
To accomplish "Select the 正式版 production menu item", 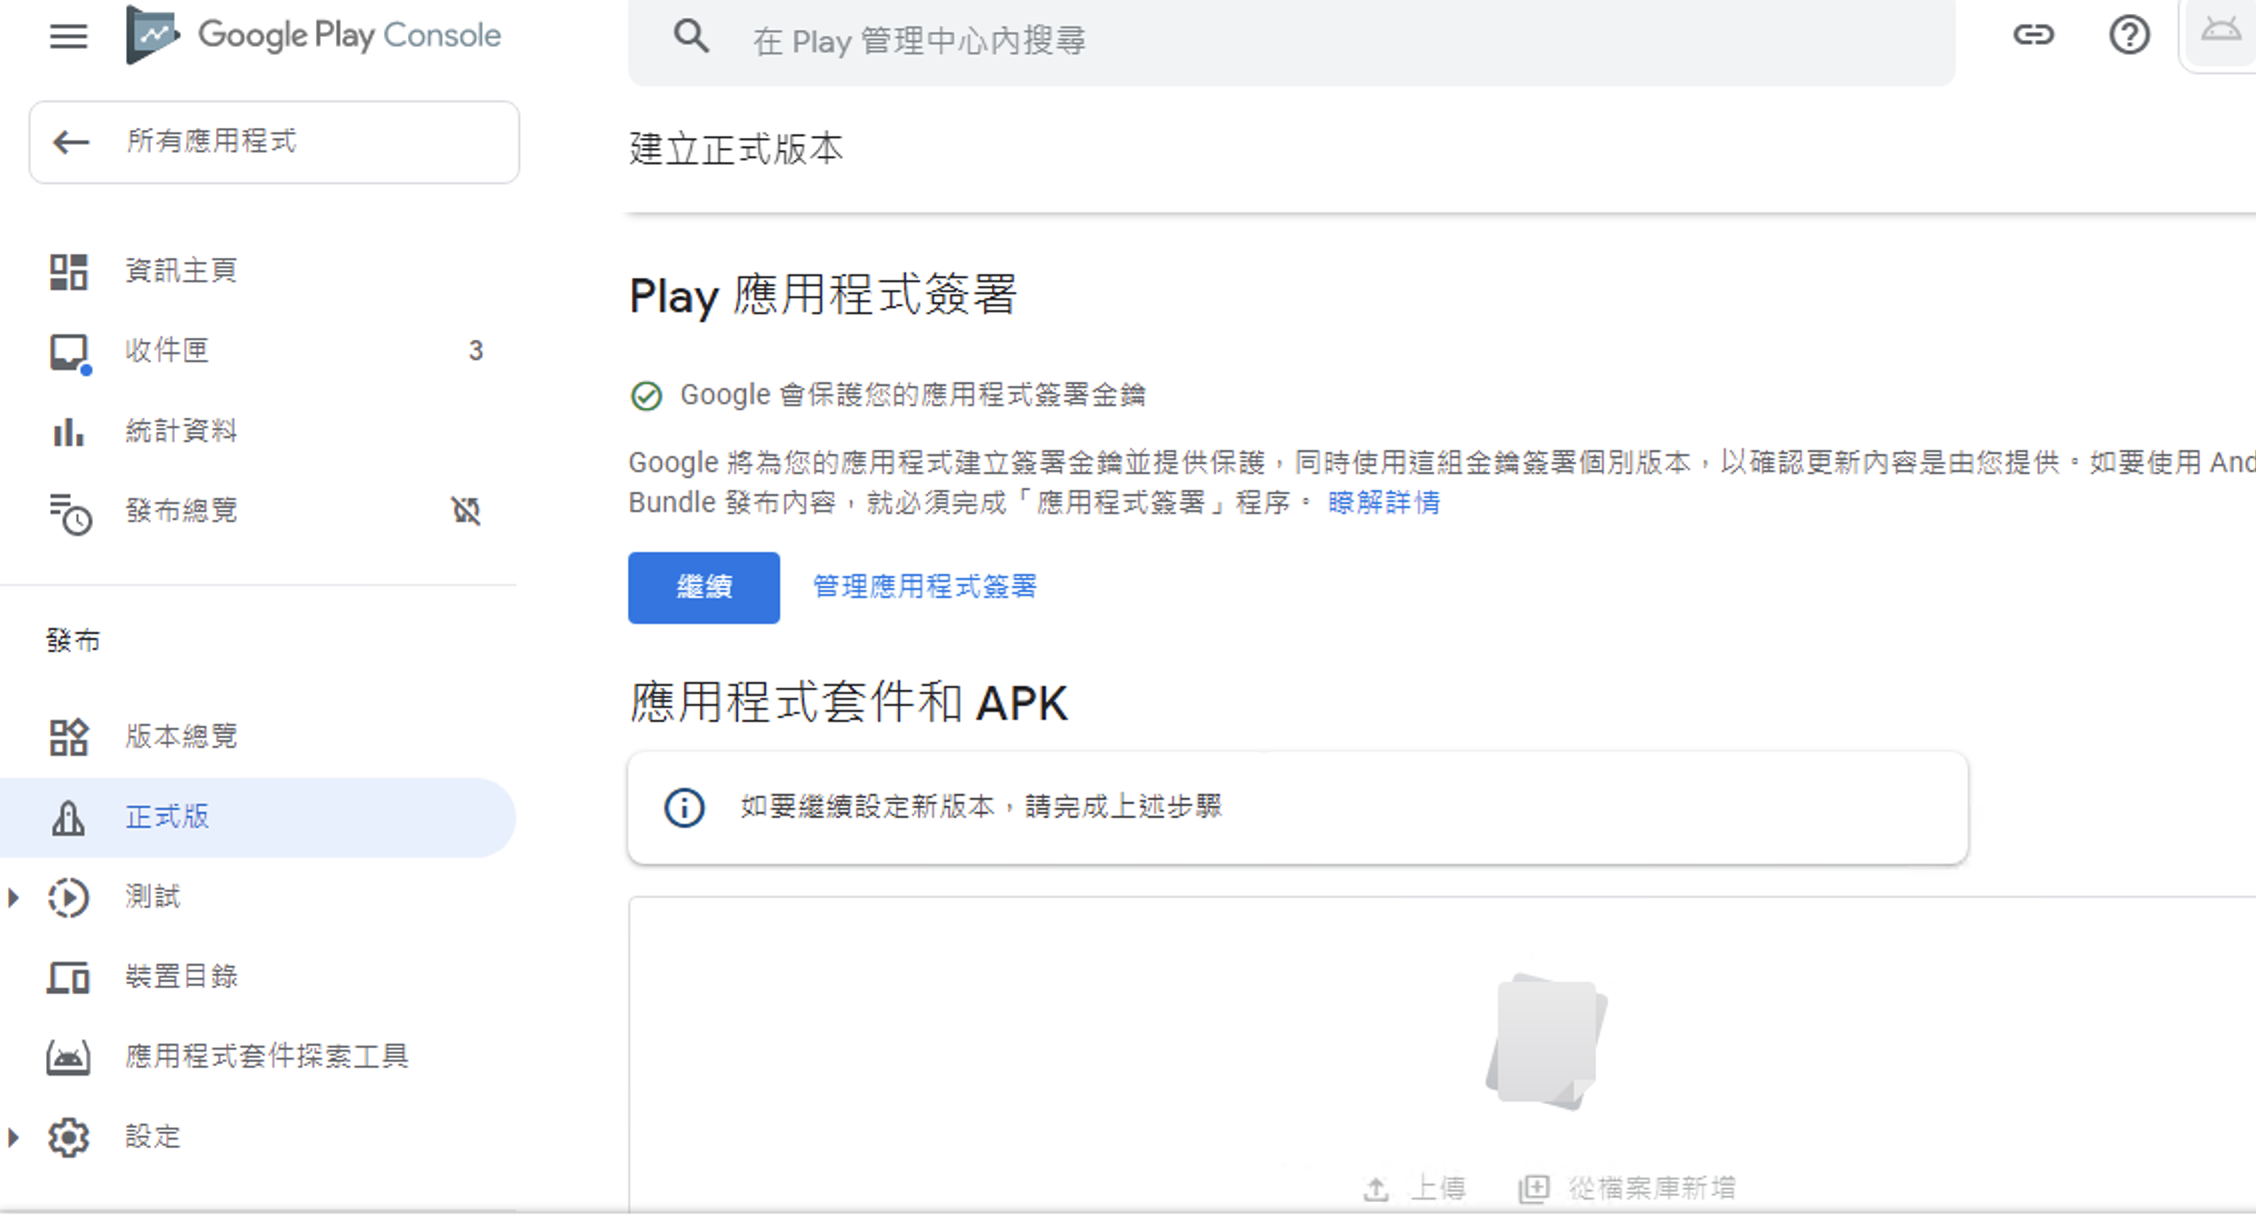I will (168, 817).
